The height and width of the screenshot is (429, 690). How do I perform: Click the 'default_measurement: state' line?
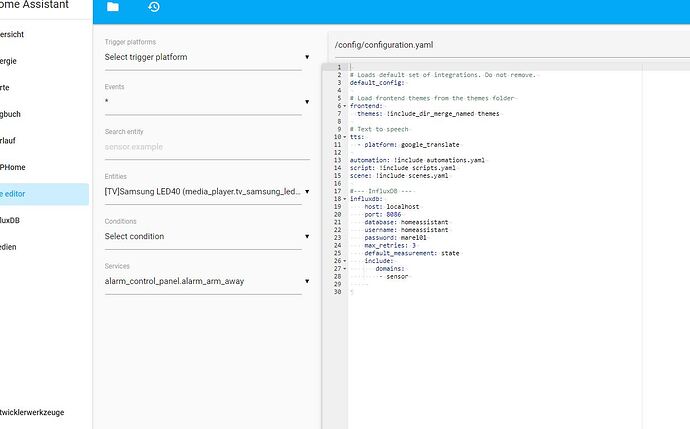point(411,253)
